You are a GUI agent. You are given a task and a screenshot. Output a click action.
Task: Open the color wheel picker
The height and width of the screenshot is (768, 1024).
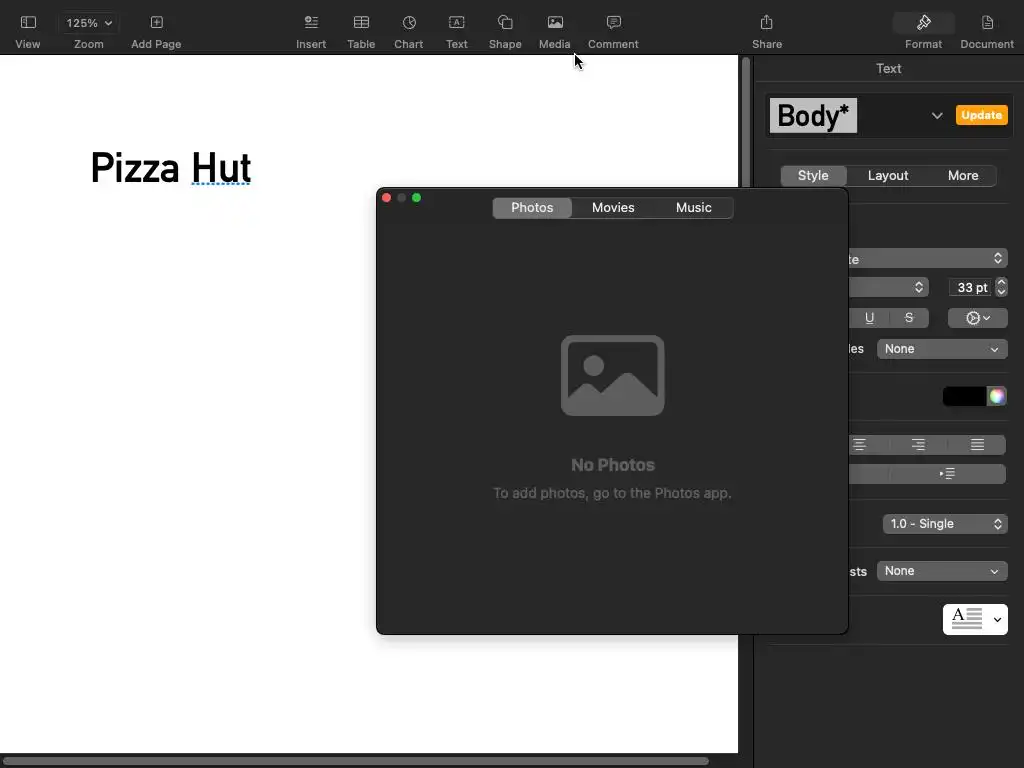click(997, 396)
